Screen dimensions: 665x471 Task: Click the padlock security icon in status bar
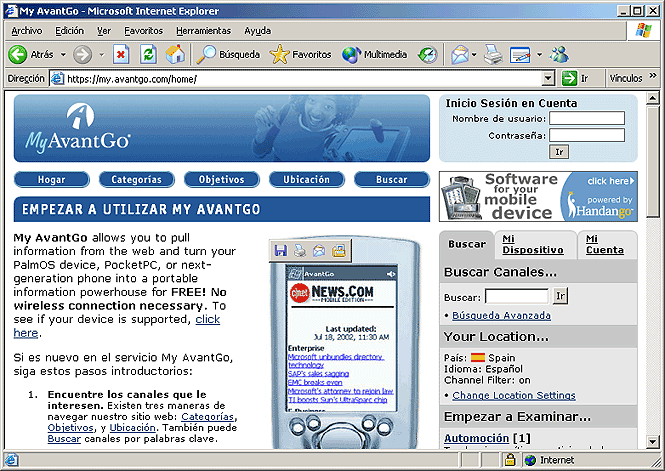click(510, 460)
